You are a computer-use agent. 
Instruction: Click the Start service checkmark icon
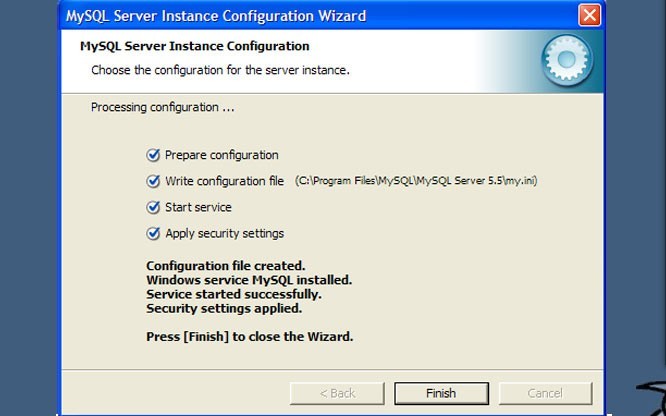pos(153,207)
